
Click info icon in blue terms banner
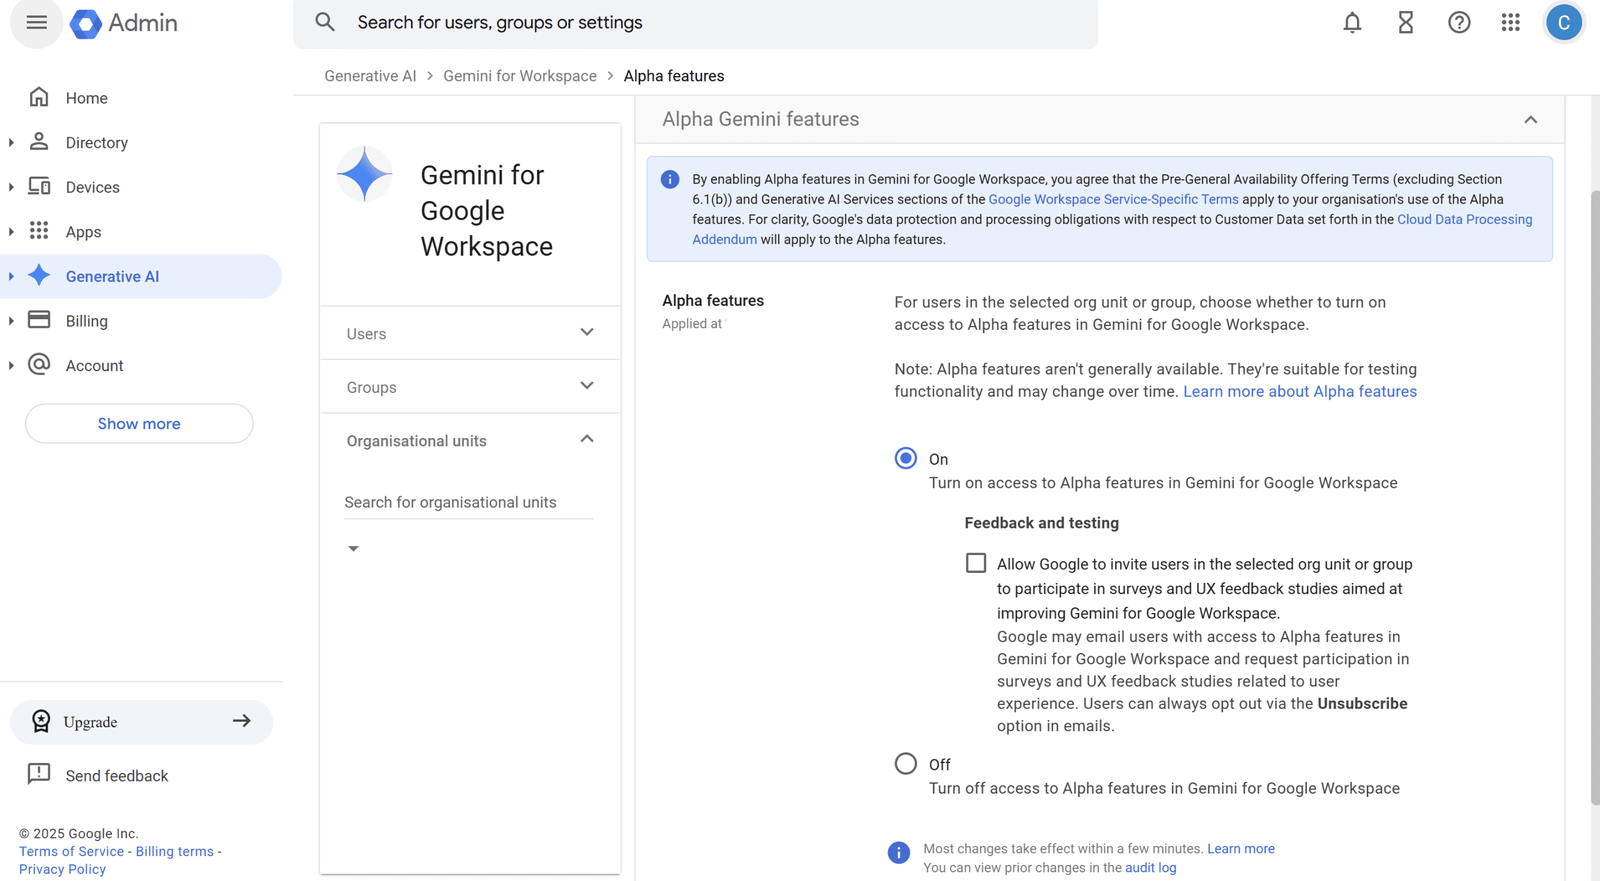point(670,179)
